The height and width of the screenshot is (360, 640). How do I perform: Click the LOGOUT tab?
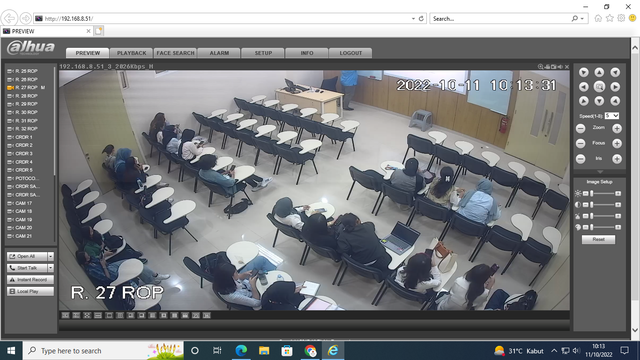(x=351, y=53)
